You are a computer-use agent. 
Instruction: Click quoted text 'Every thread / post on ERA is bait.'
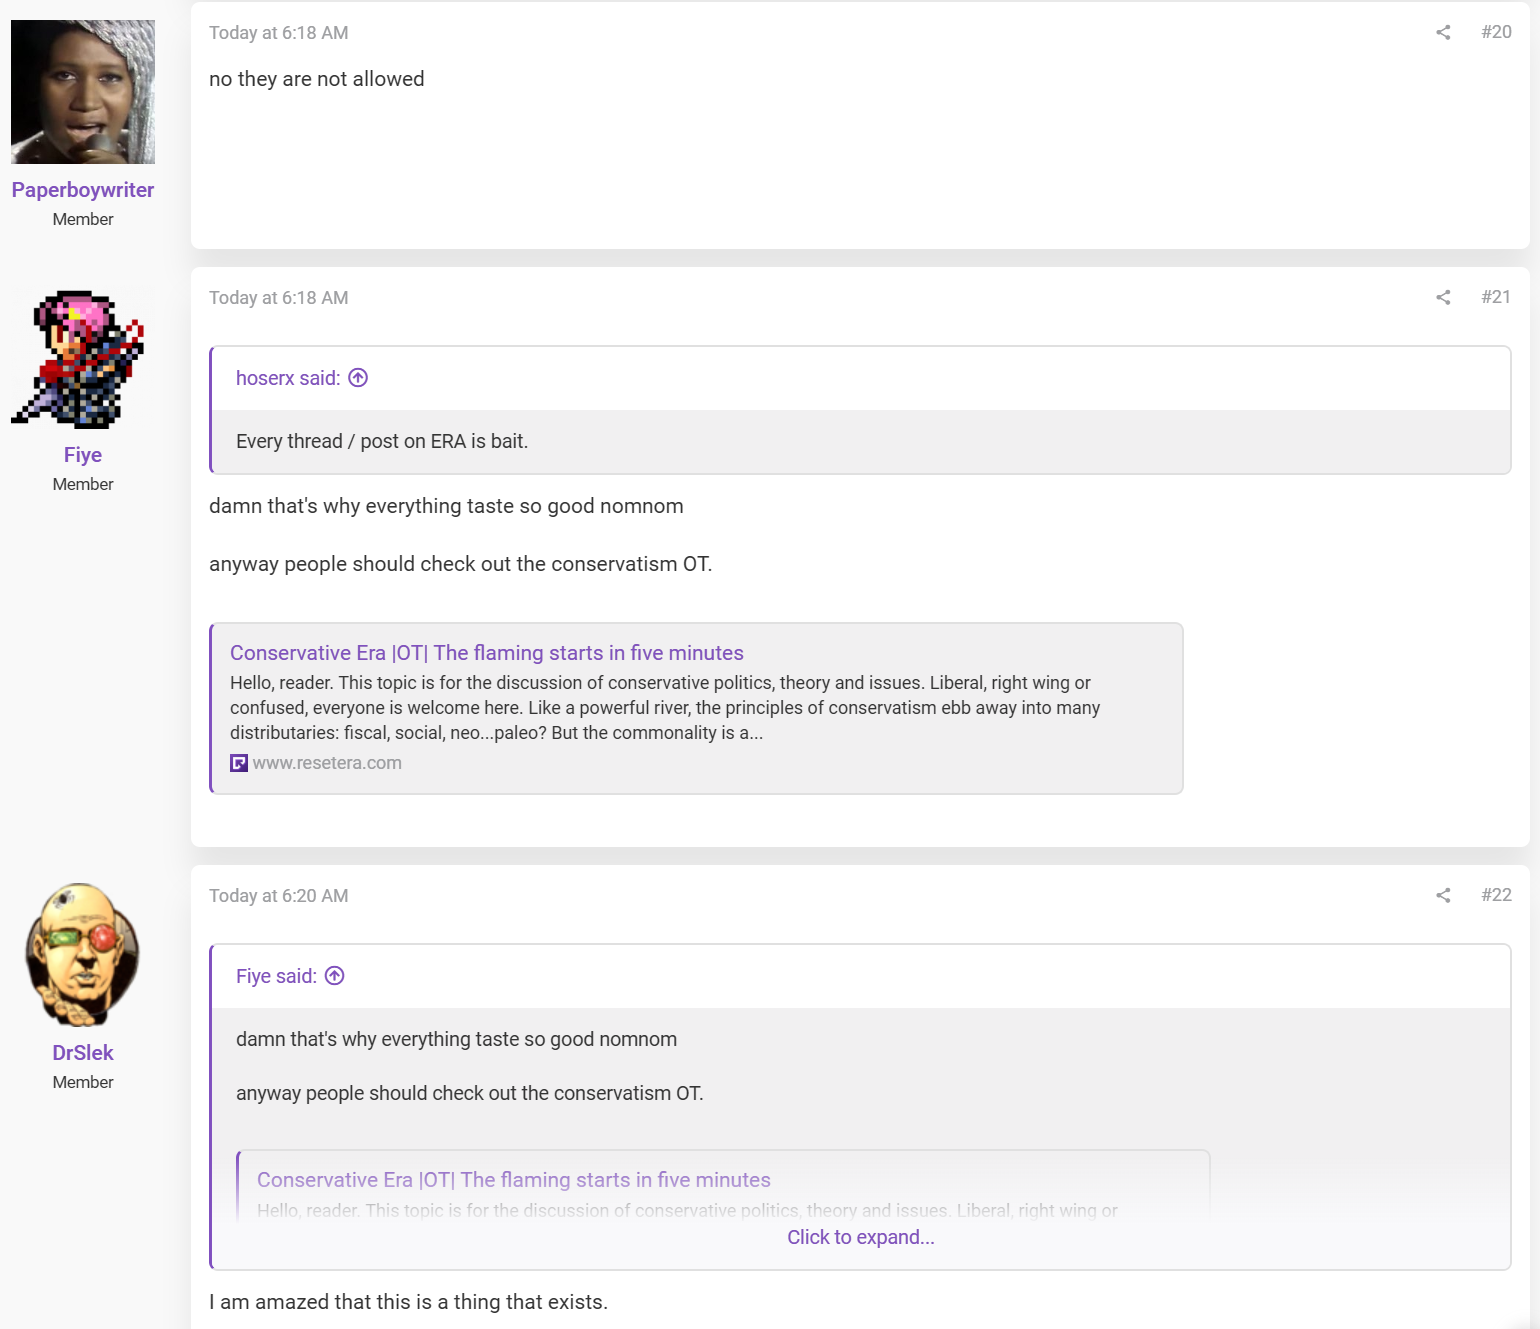pos(382,441)
